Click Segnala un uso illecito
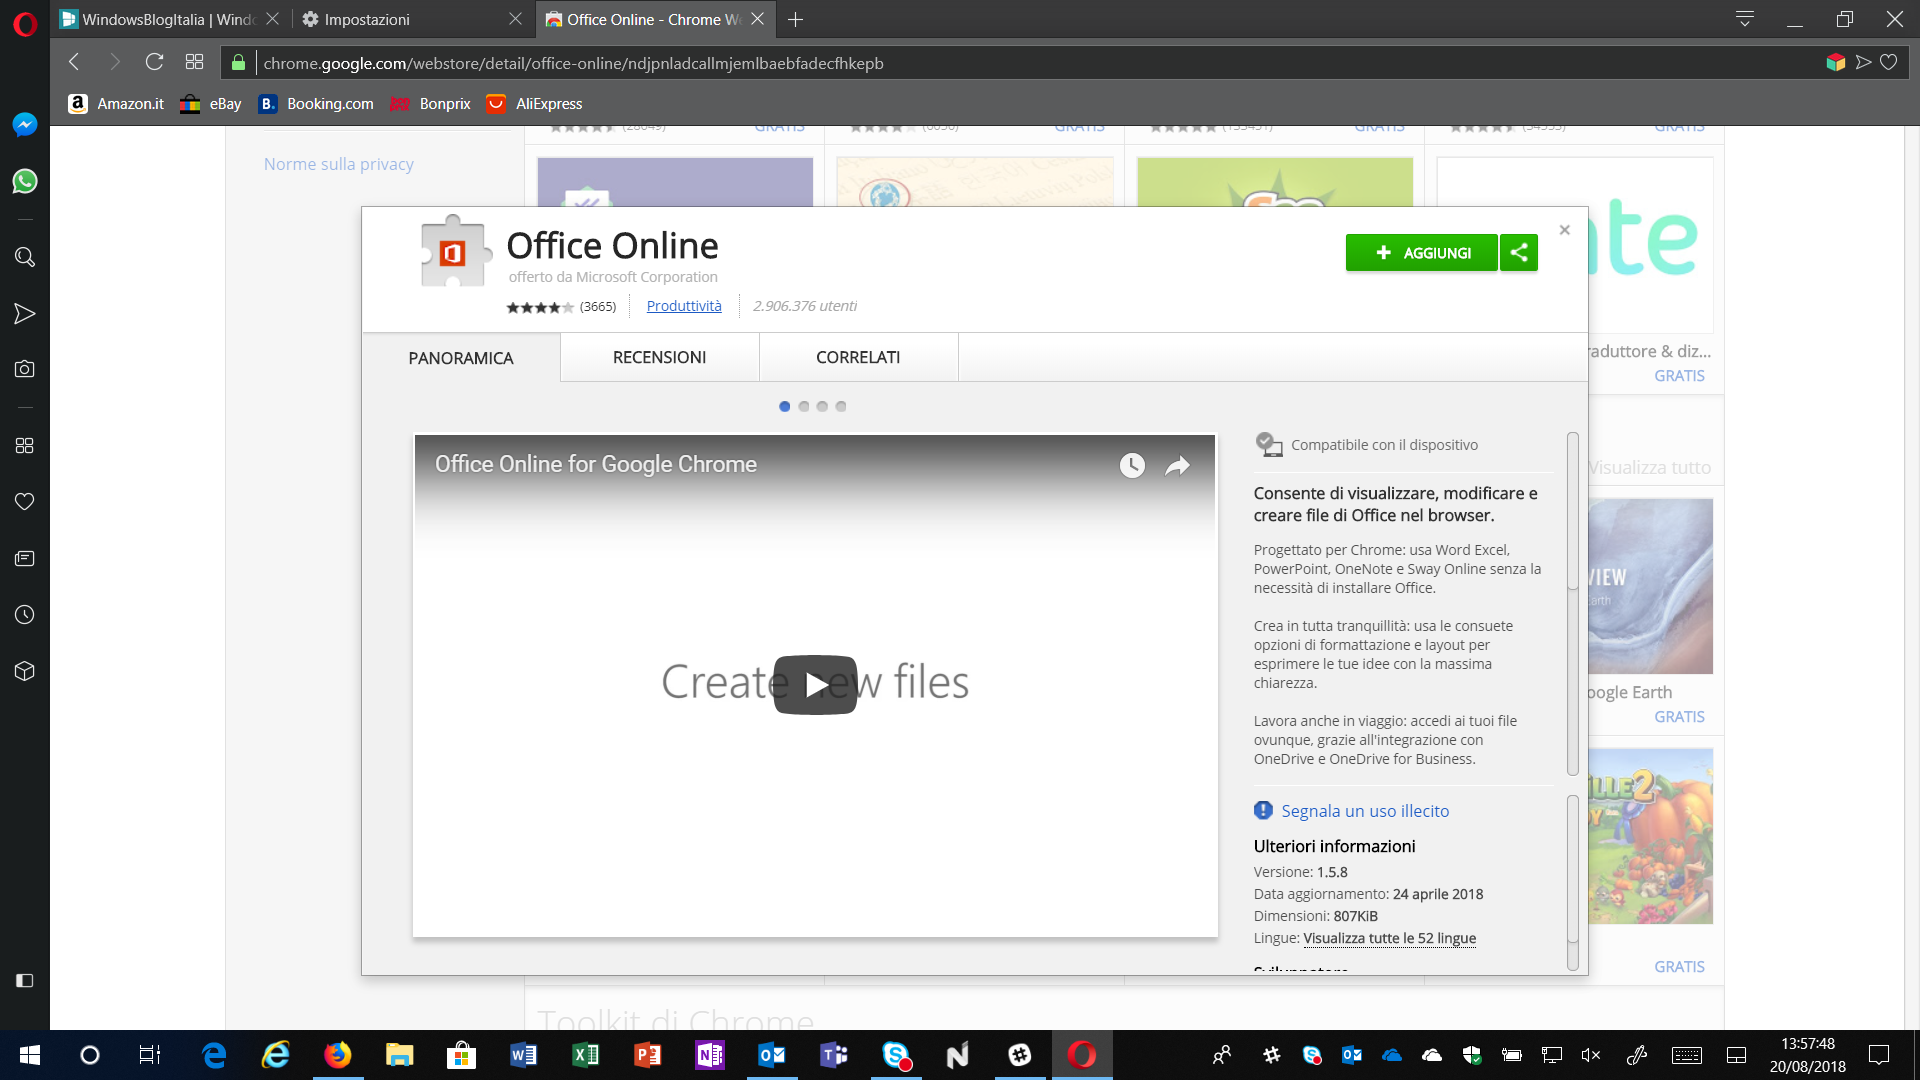1920x1080 pixels. pos(1365,811)
